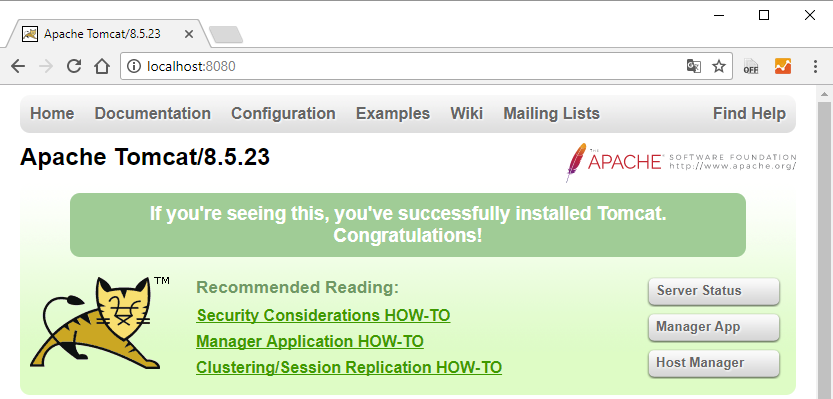Click the Server Status button
The image size is (833, 399).
[713, 291]
